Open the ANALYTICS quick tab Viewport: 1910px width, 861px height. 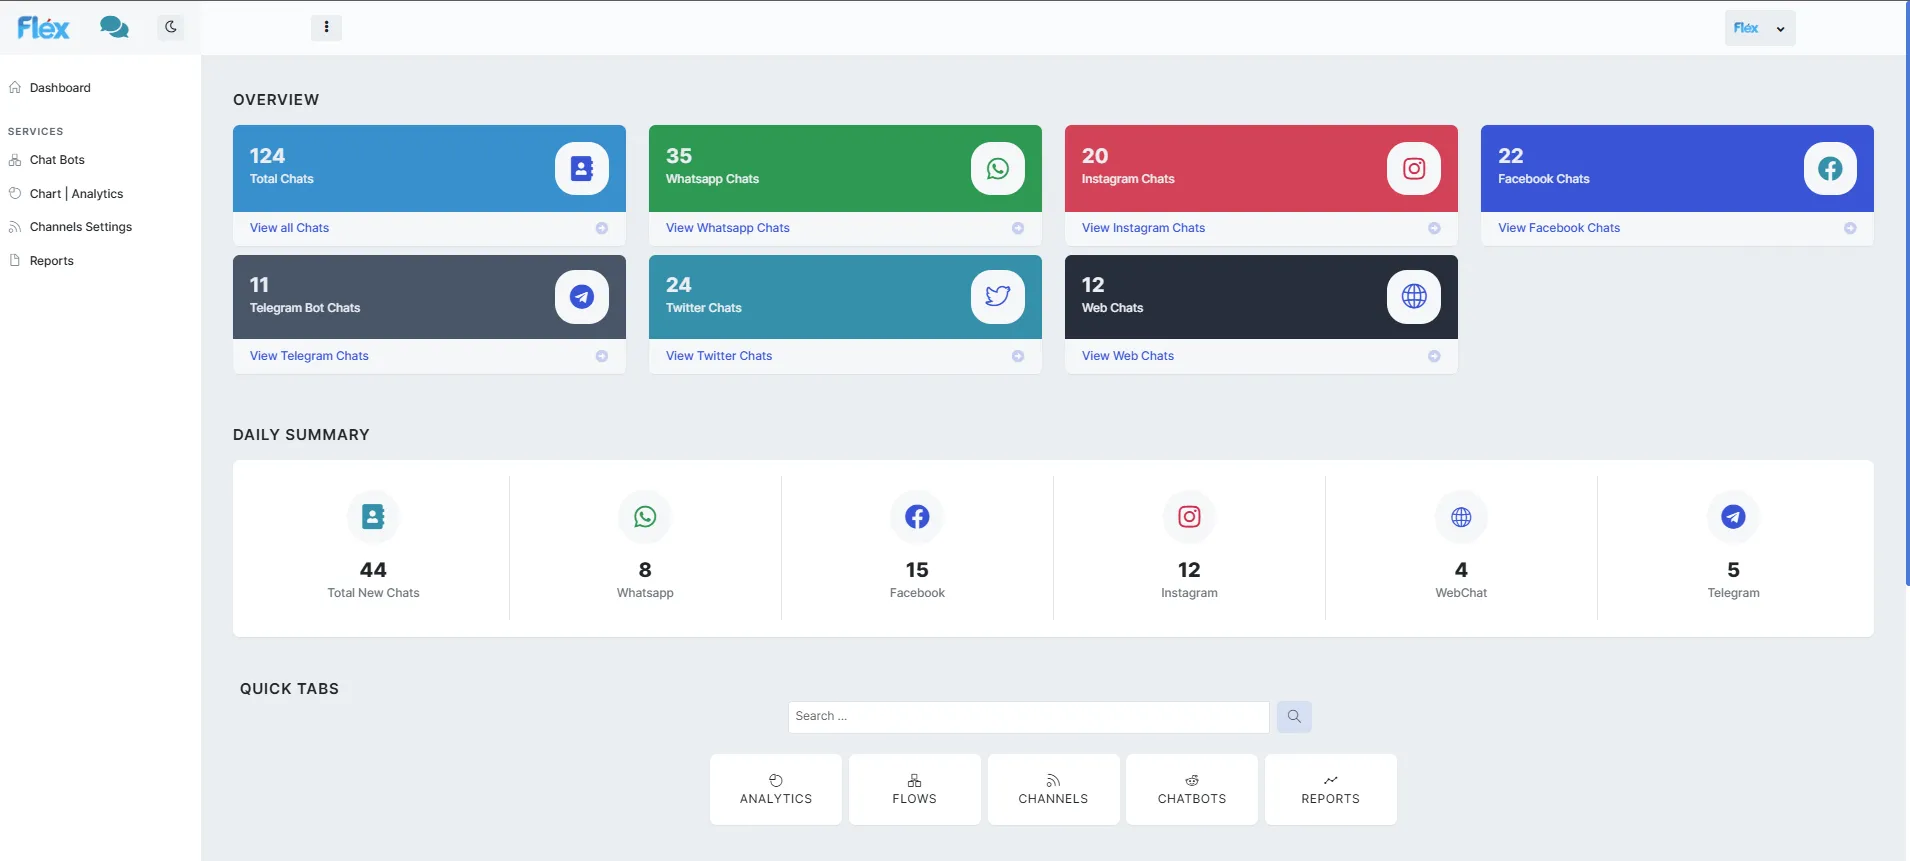(776, 789)
